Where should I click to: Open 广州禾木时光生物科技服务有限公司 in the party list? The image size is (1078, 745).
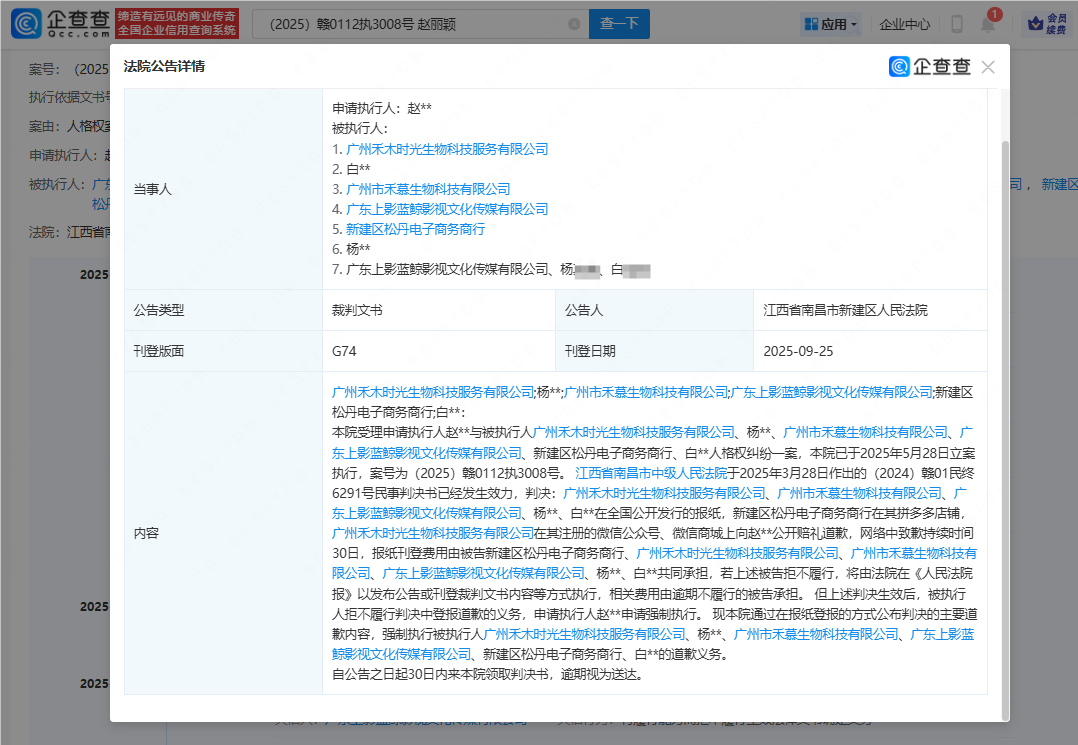point(447,149)
